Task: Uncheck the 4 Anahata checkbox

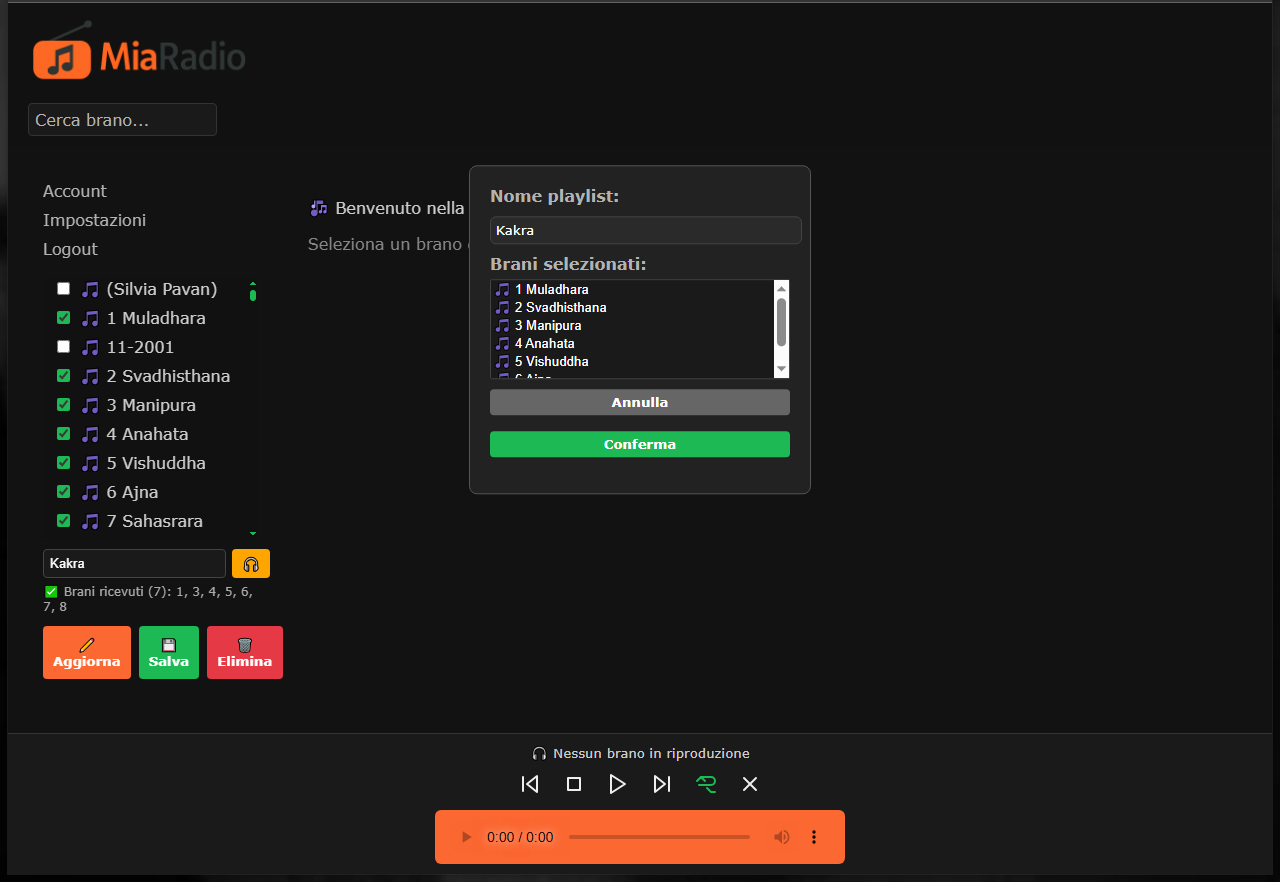Action: [x=64, y=434]
